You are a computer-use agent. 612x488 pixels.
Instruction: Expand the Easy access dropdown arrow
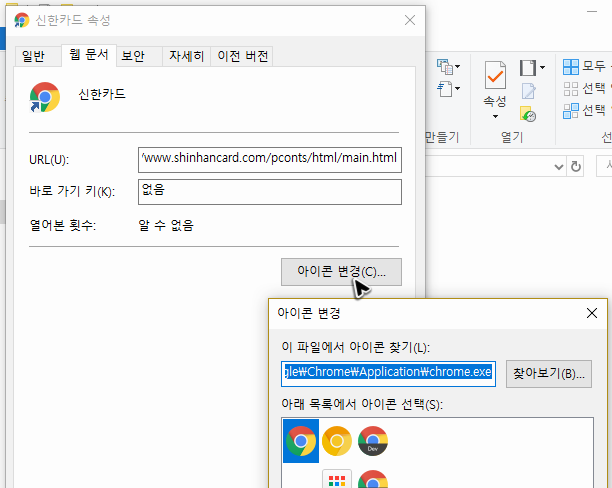point(457,89)
